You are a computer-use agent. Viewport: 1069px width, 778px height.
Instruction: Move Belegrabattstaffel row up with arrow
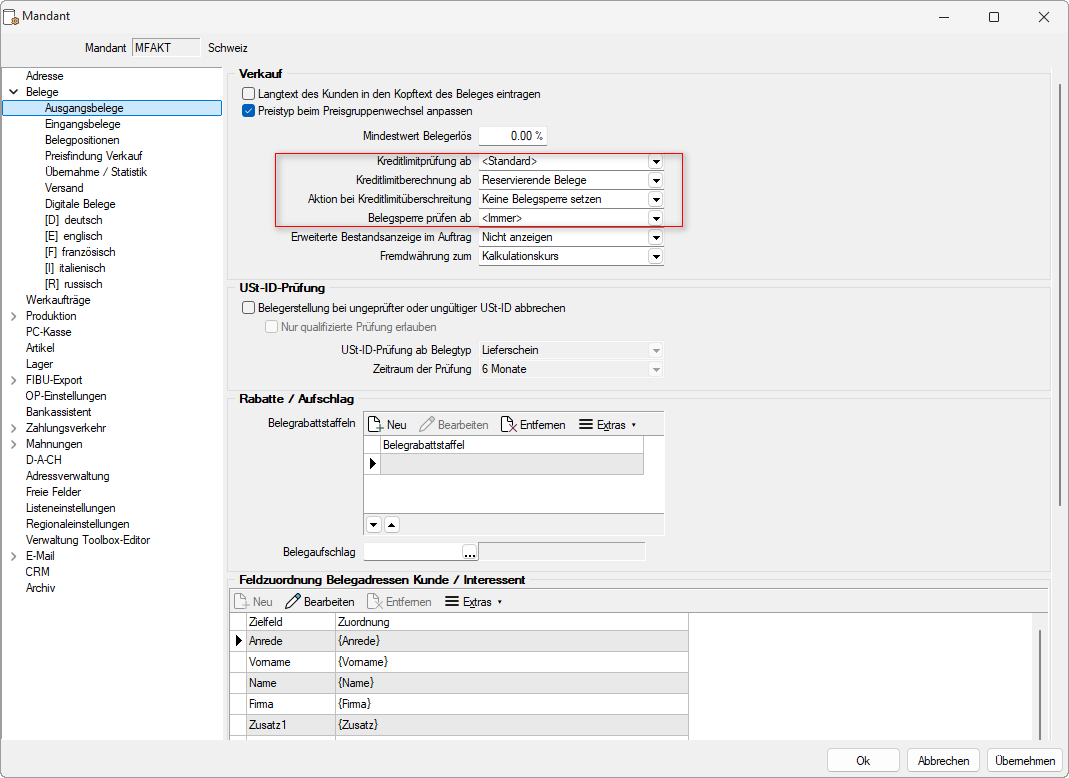click(391, 524)
